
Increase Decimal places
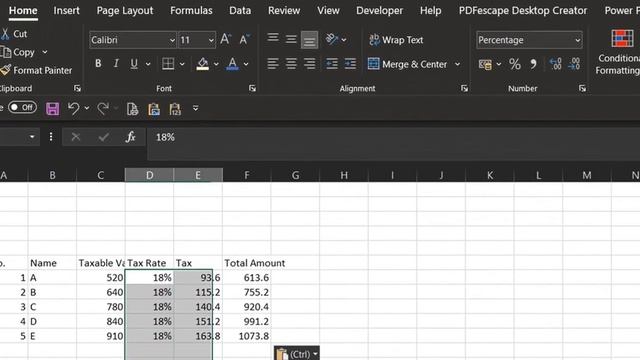[556, 64]
